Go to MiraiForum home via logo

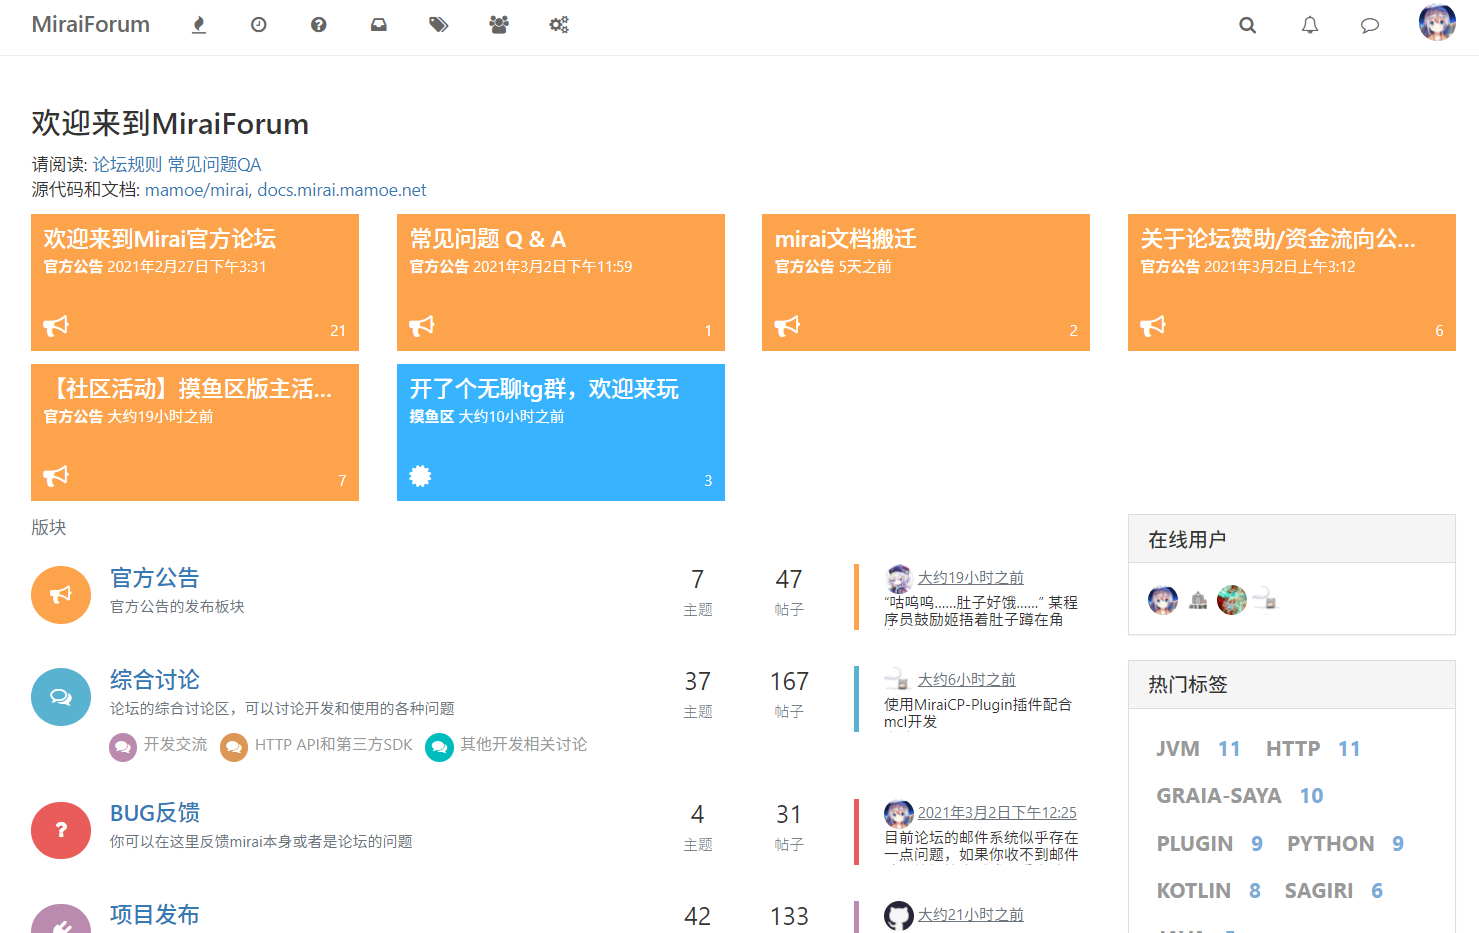(91, 25)
